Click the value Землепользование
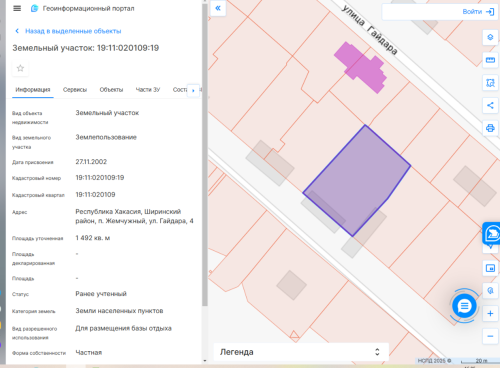This screenshot has width=500, height=368. [x=106, y=137]
